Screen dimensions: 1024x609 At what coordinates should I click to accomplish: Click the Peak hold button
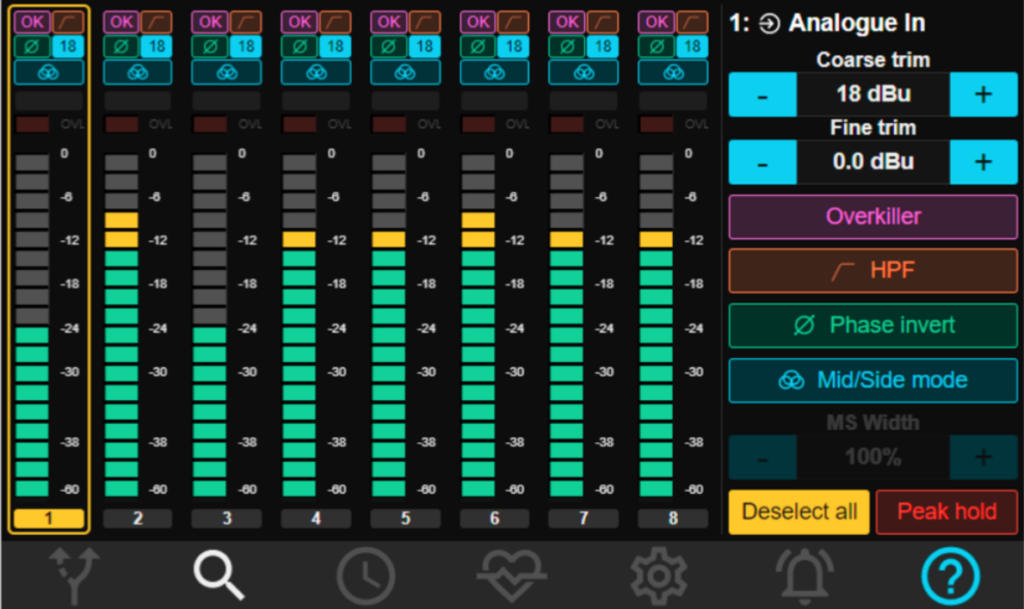pyautogui.click(x=946, y=512)
